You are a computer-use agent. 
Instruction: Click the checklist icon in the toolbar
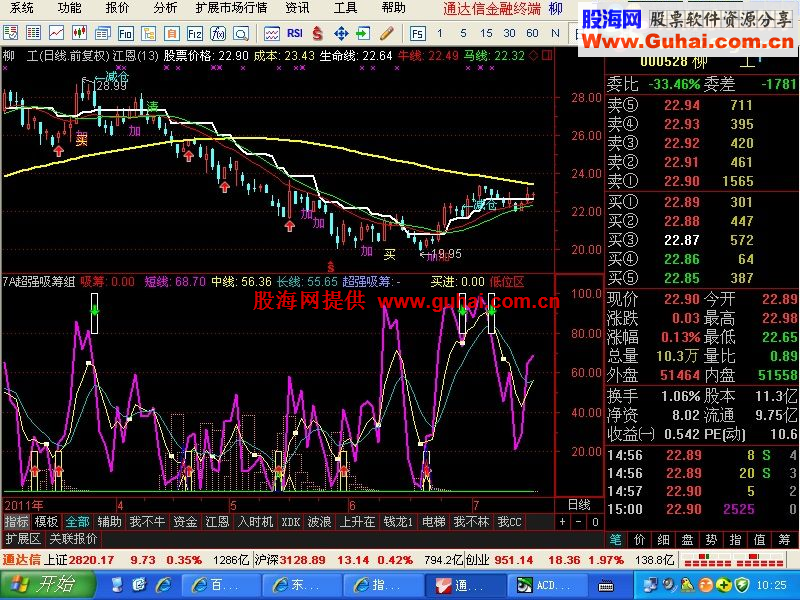pos(10,33)
